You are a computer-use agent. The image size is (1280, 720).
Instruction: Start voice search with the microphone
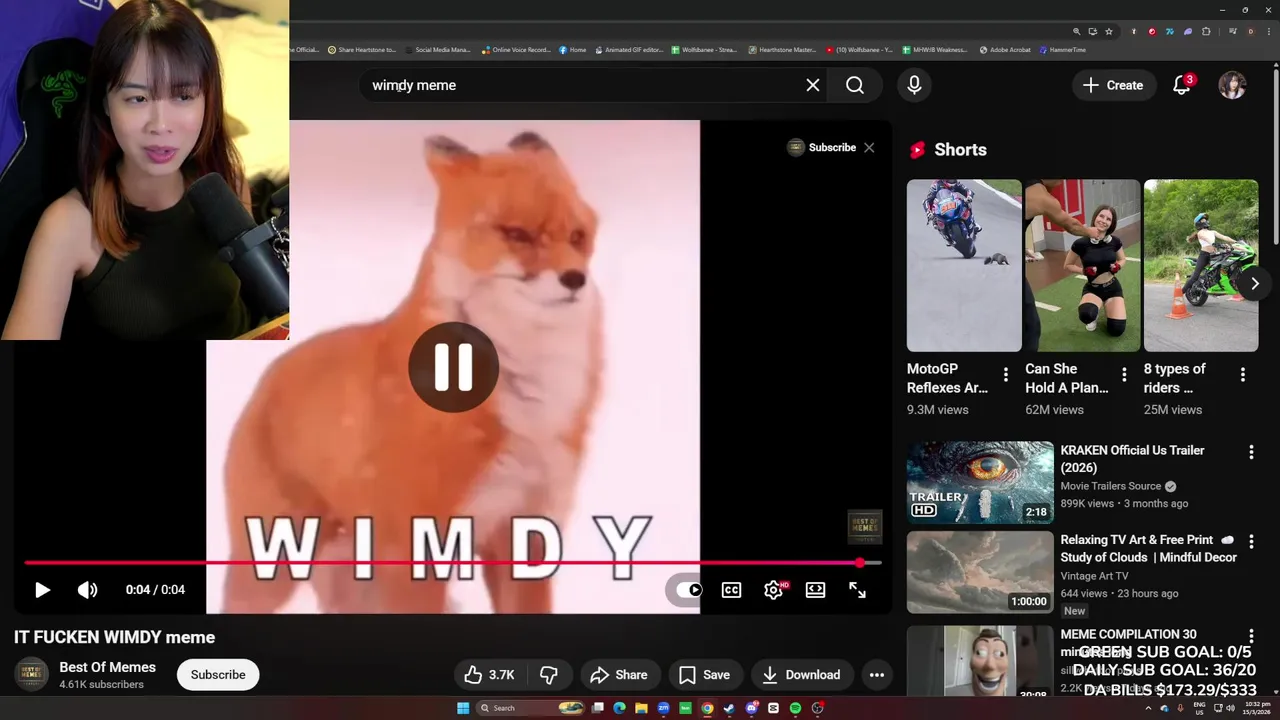click(914, 85)
